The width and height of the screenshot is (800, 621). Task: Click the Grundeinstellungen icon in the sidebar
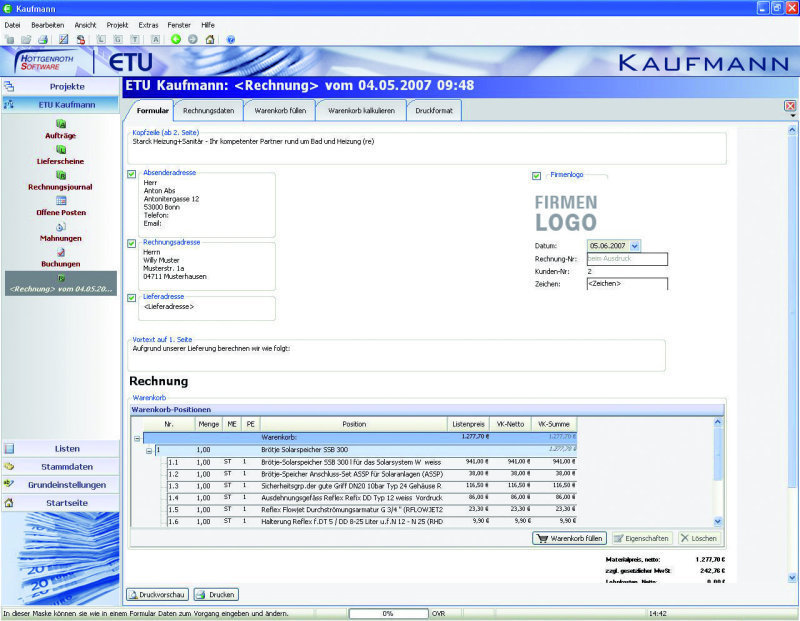(x=9, y=484)
